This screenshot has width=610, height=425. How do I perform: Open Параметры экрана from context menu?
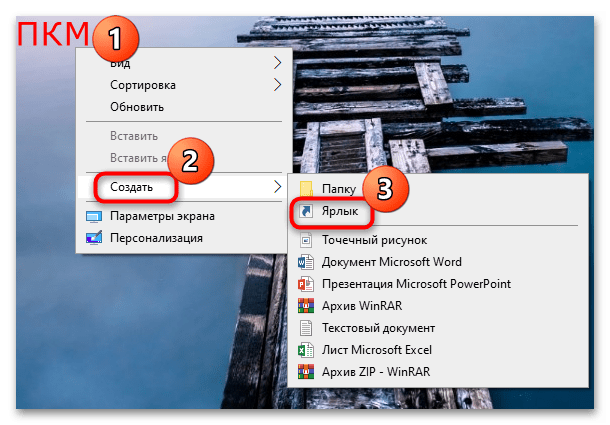[182, 216]
